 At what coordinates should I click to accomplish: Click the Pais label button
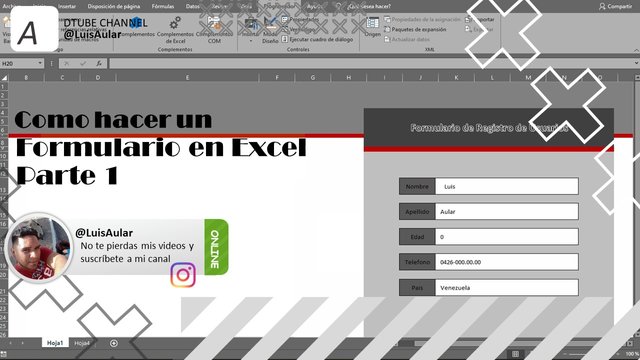[417, 287]
